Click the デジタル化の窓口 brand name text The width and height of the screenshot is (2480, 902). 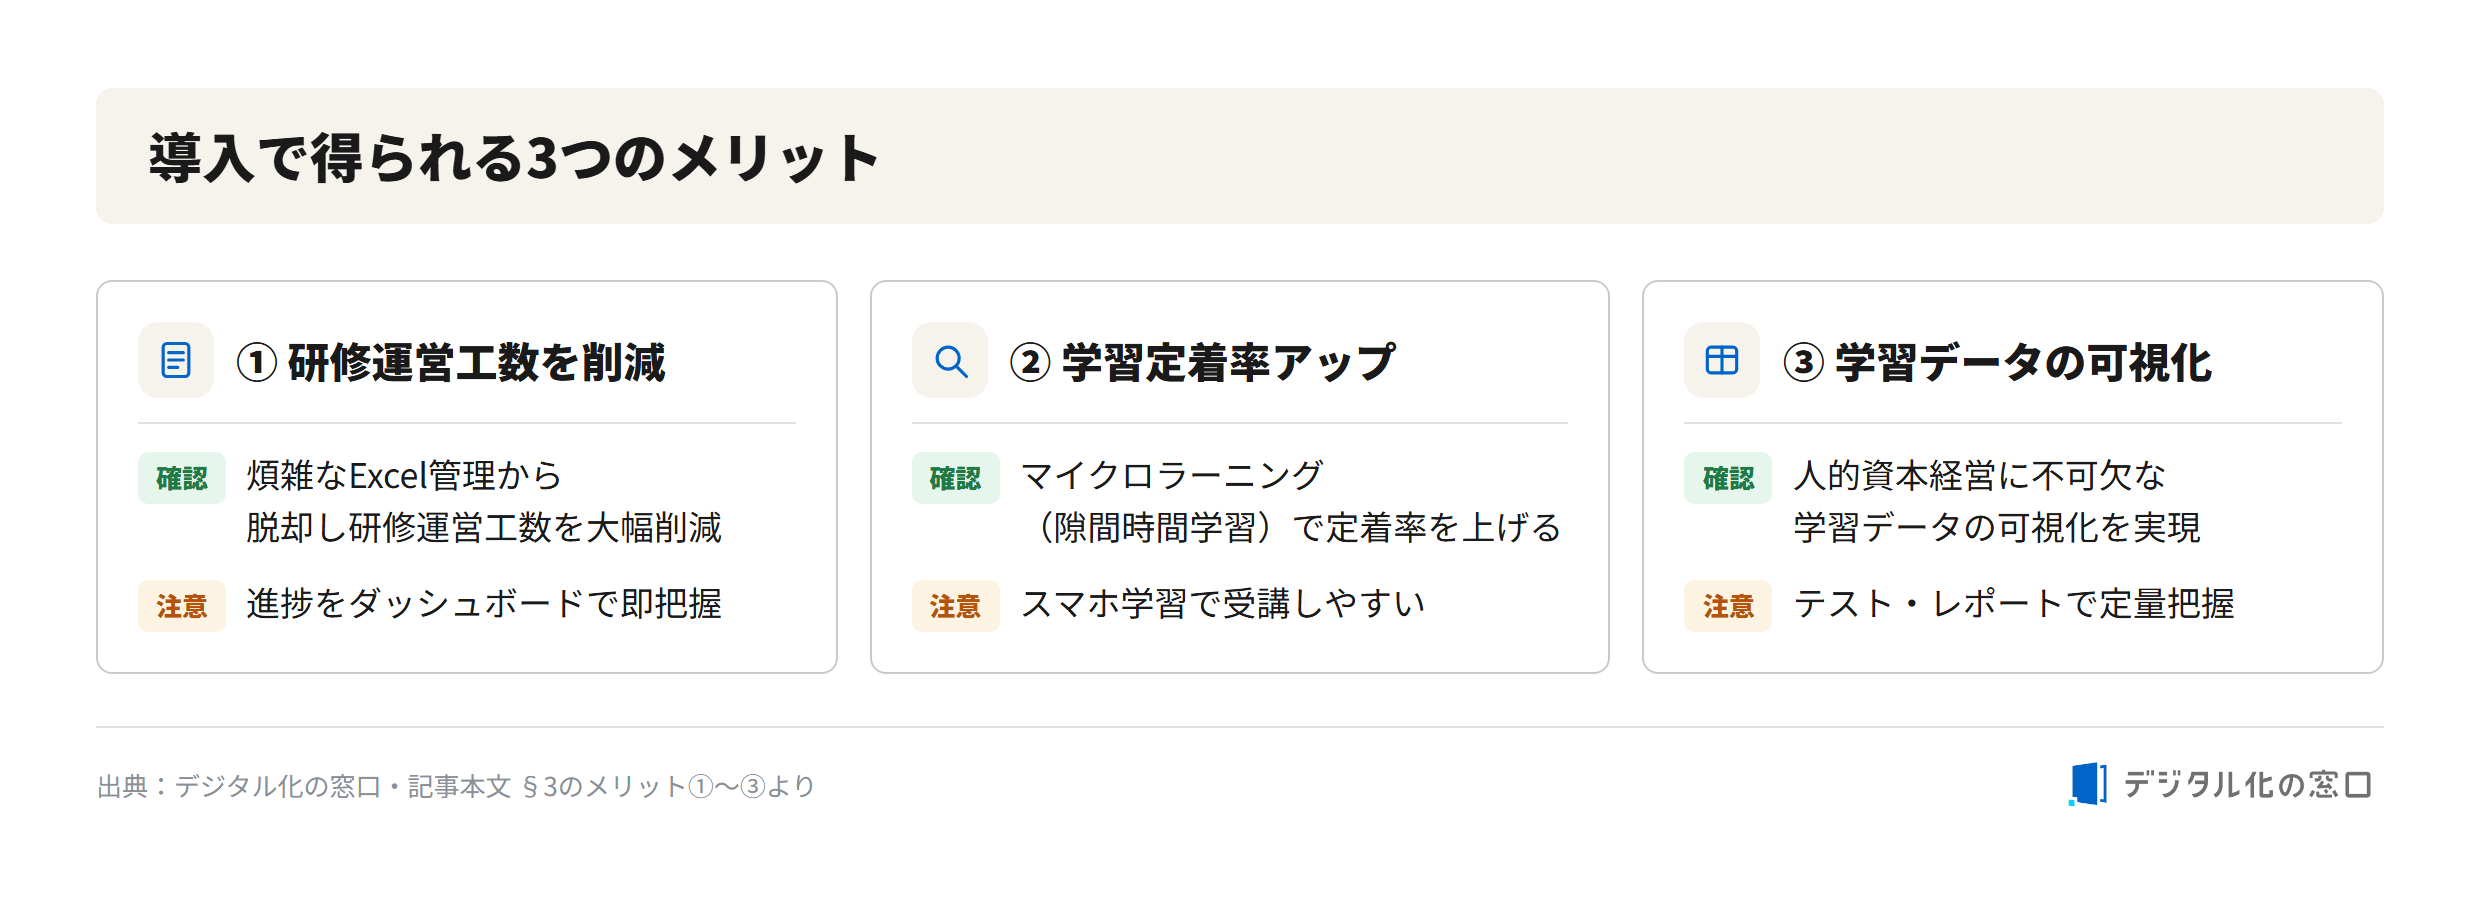point(2248,785)
